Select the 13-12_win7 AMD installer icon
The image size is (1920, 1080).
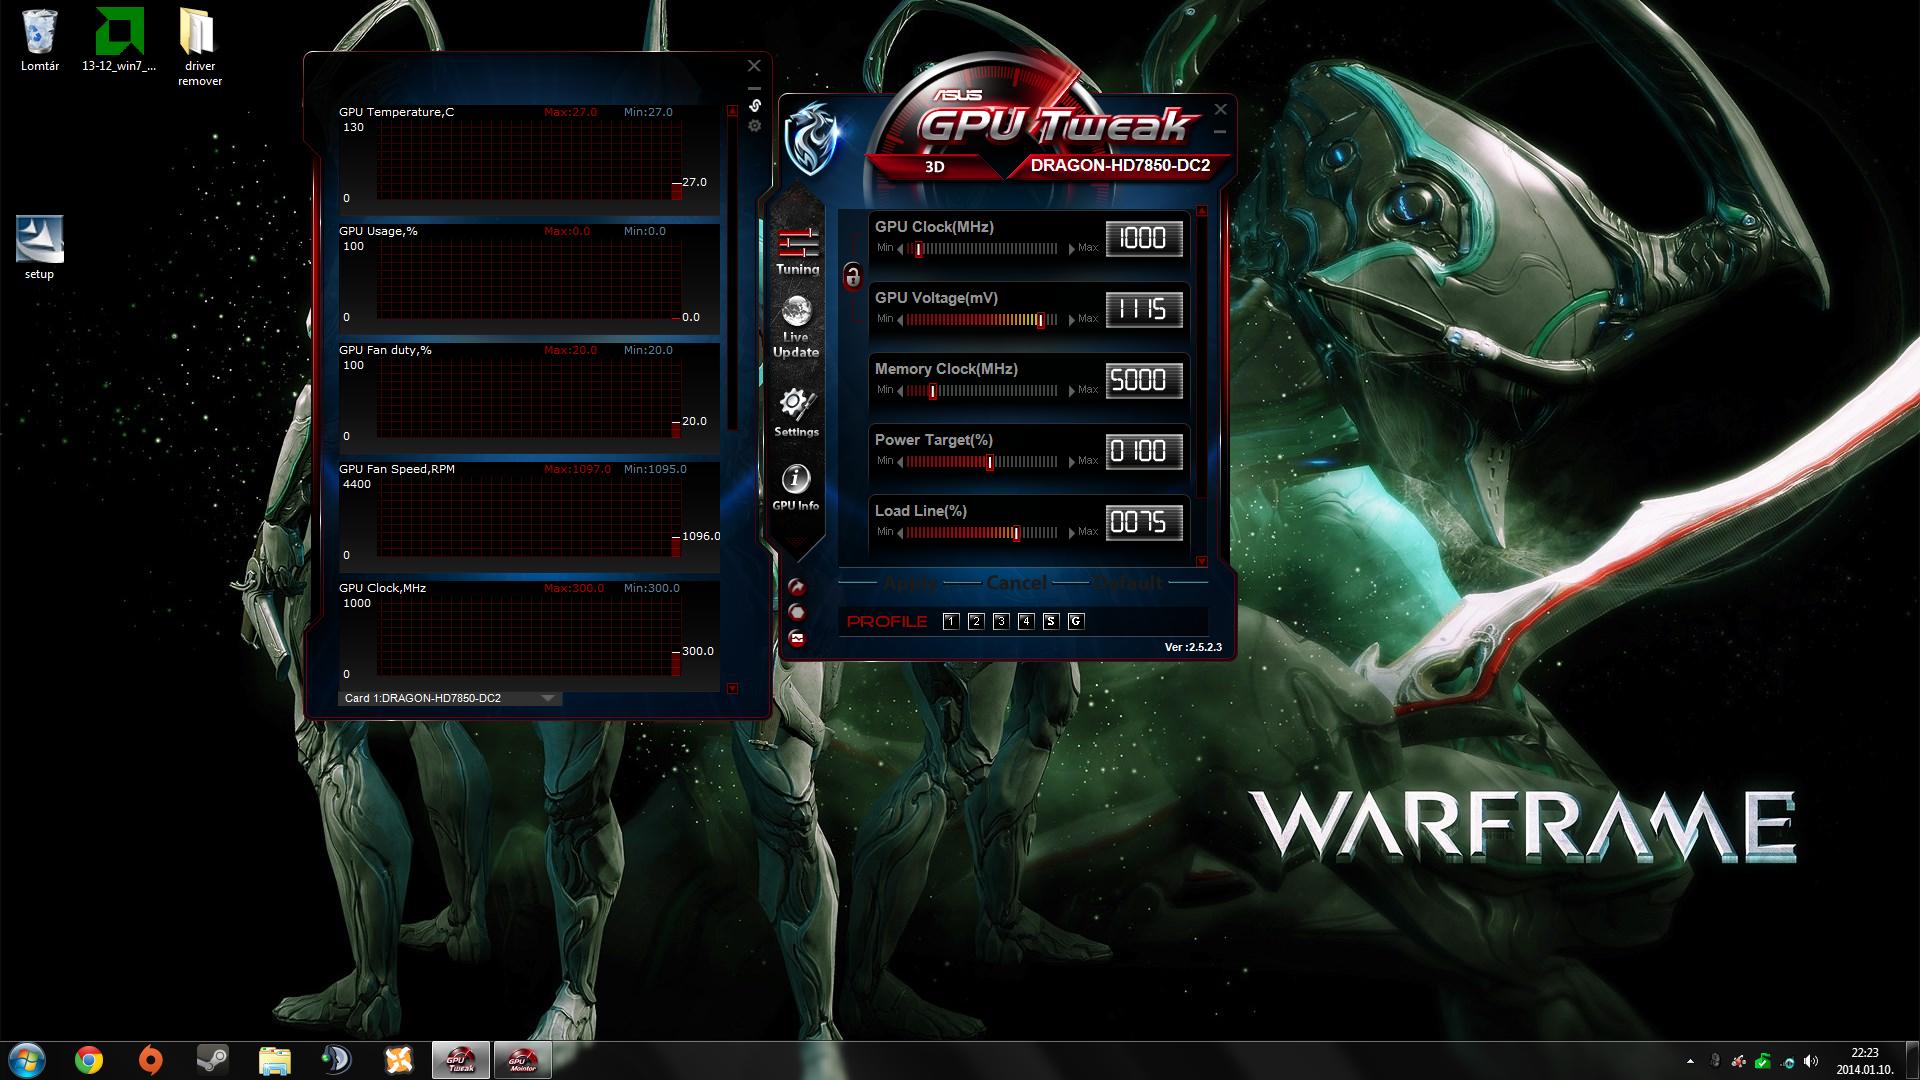coord(119,41)
